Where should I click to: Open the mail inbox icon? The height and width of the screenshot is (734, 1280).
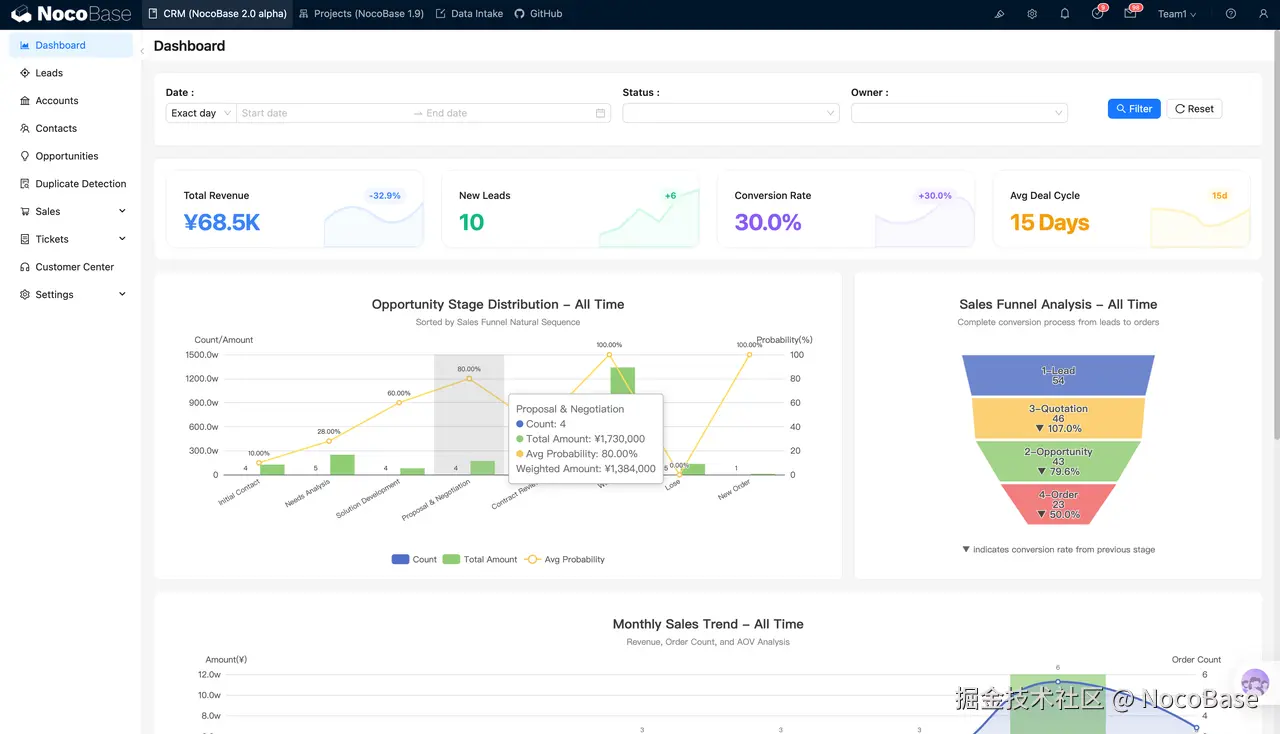click(1130, 14)
